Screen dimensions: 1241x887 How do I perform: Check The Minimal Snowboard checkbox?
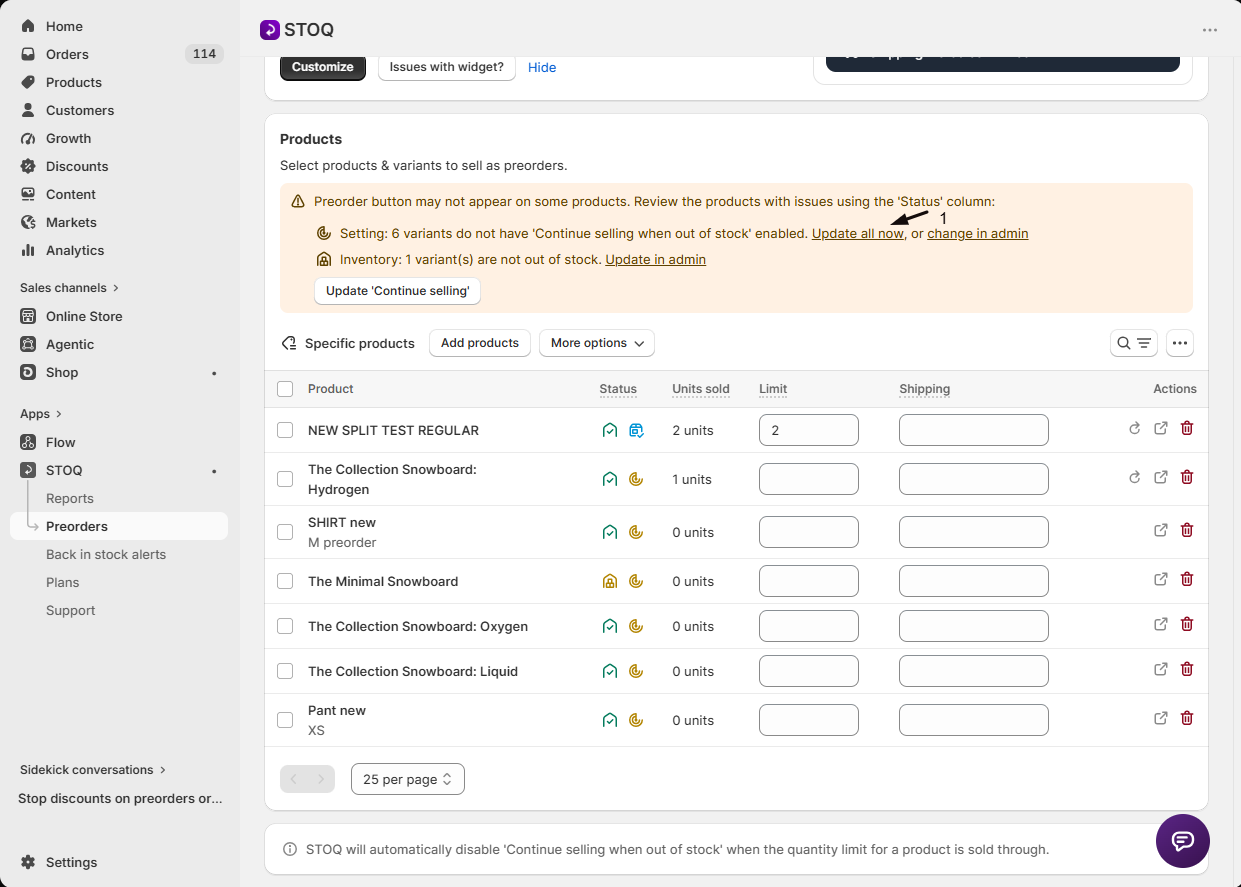pyautogui.click(x=285, y=581)
